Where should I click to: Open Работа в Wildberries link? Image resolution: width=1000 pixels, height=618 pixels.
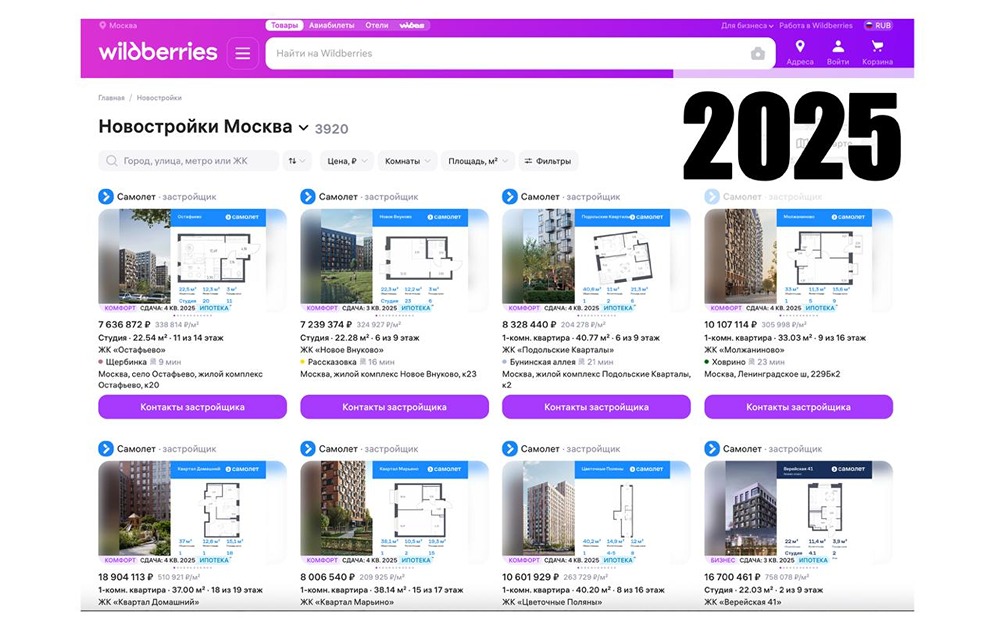coord(816,26)
